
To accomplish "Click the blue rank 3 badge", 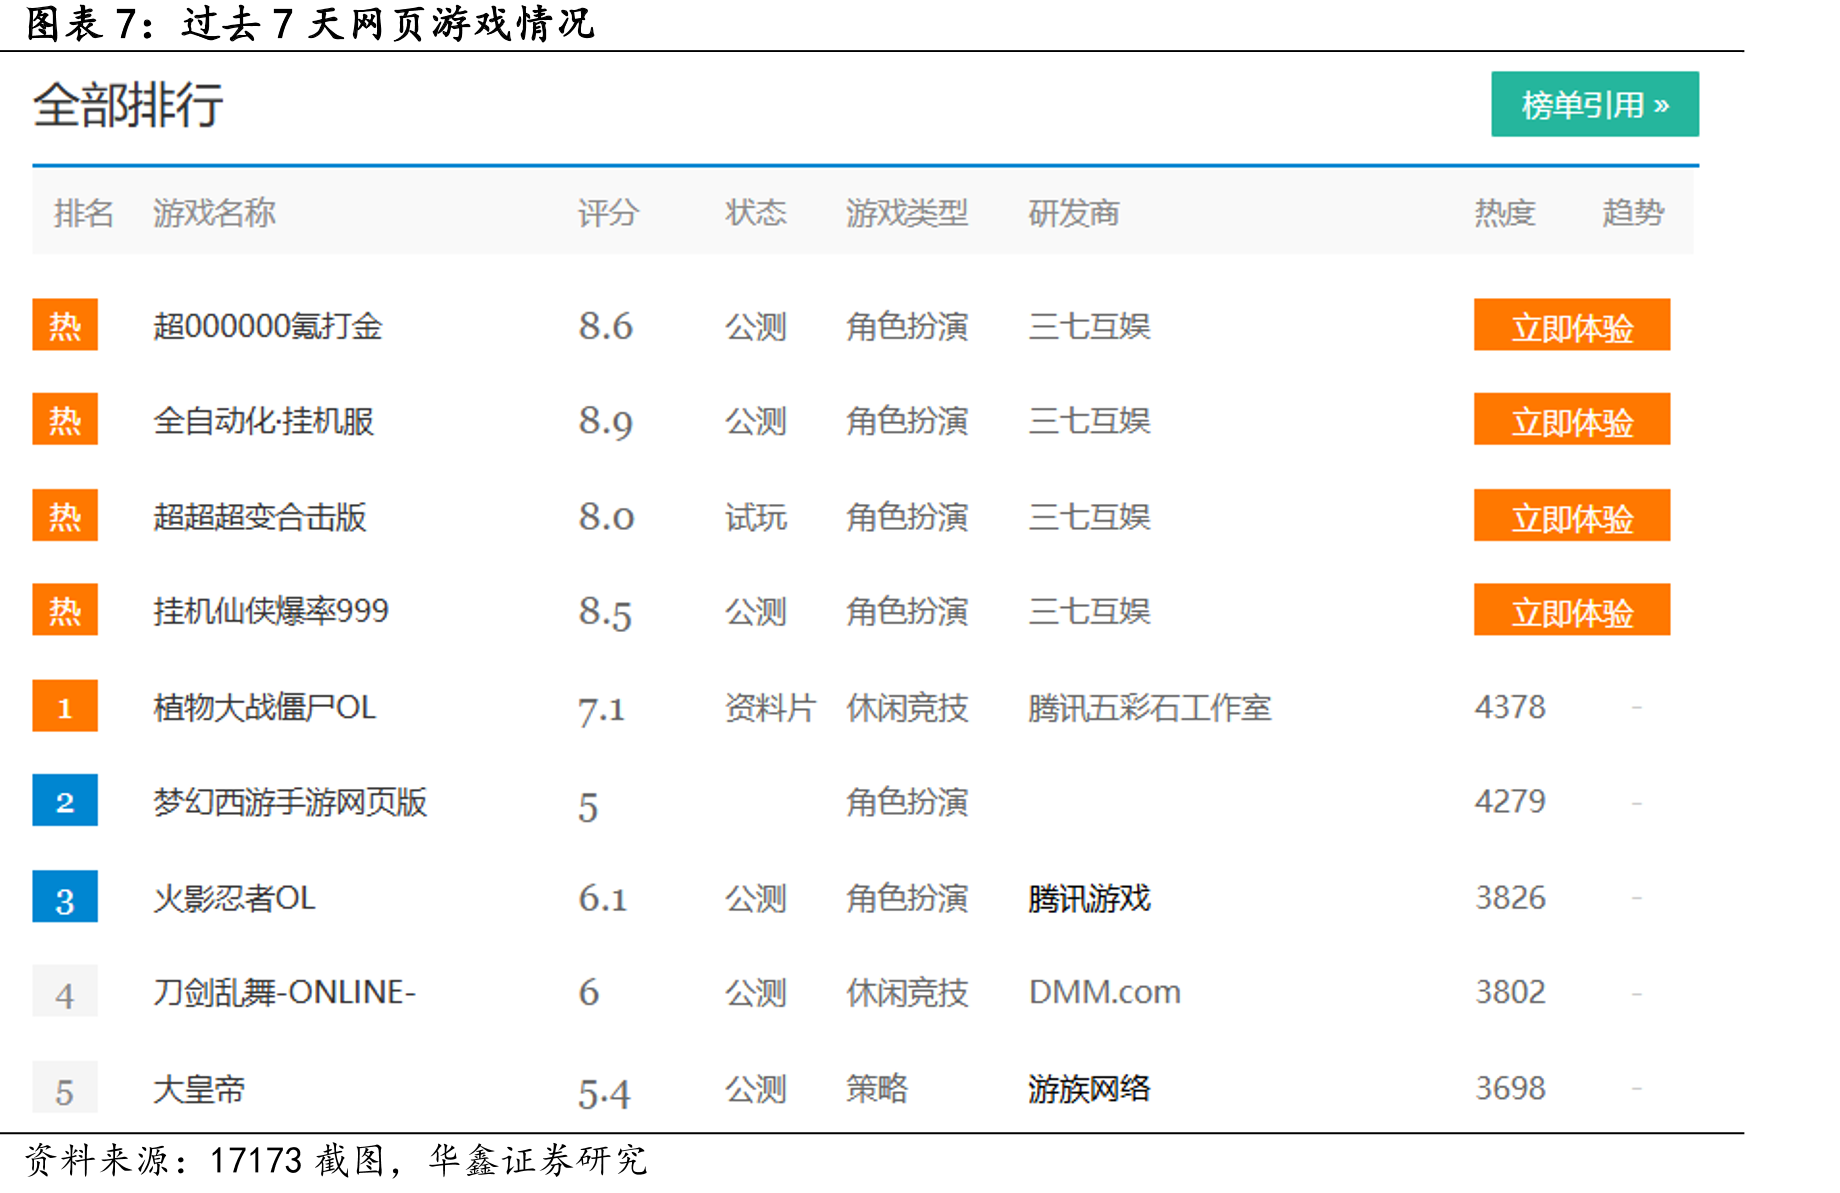I will (65, 896).
